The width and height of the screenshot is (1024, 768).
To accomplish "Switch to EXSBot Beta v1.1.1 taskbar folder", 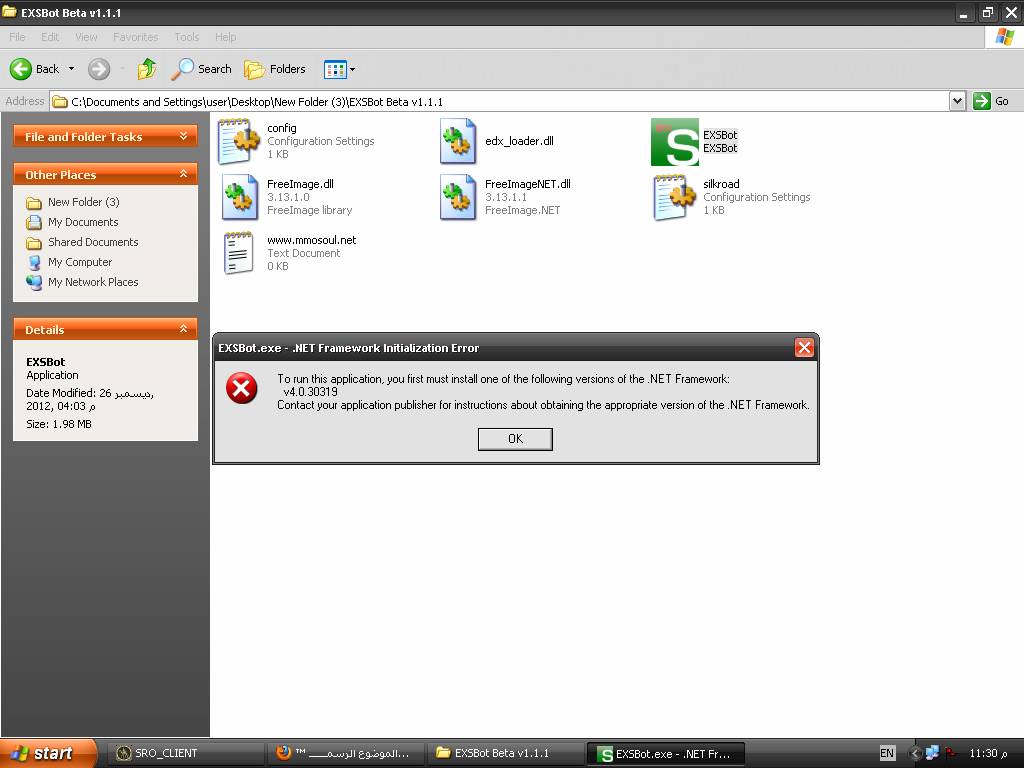I will pyautogui.click(x=505, y=754).
